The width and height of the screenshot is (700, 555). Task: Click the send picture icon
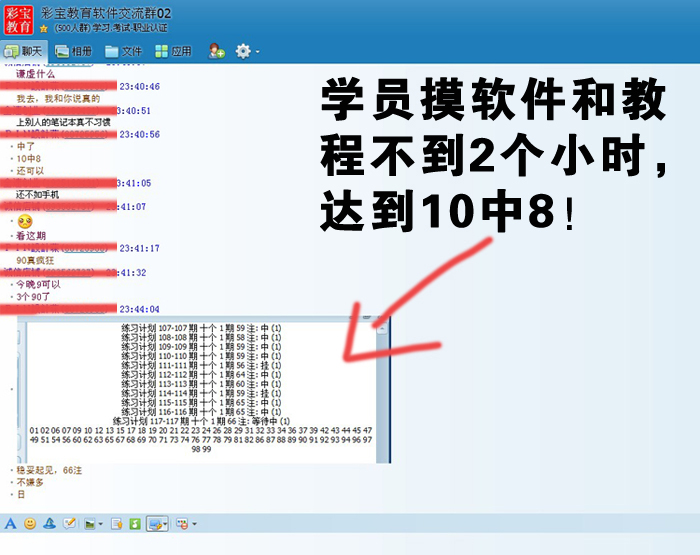click(90, 523)
